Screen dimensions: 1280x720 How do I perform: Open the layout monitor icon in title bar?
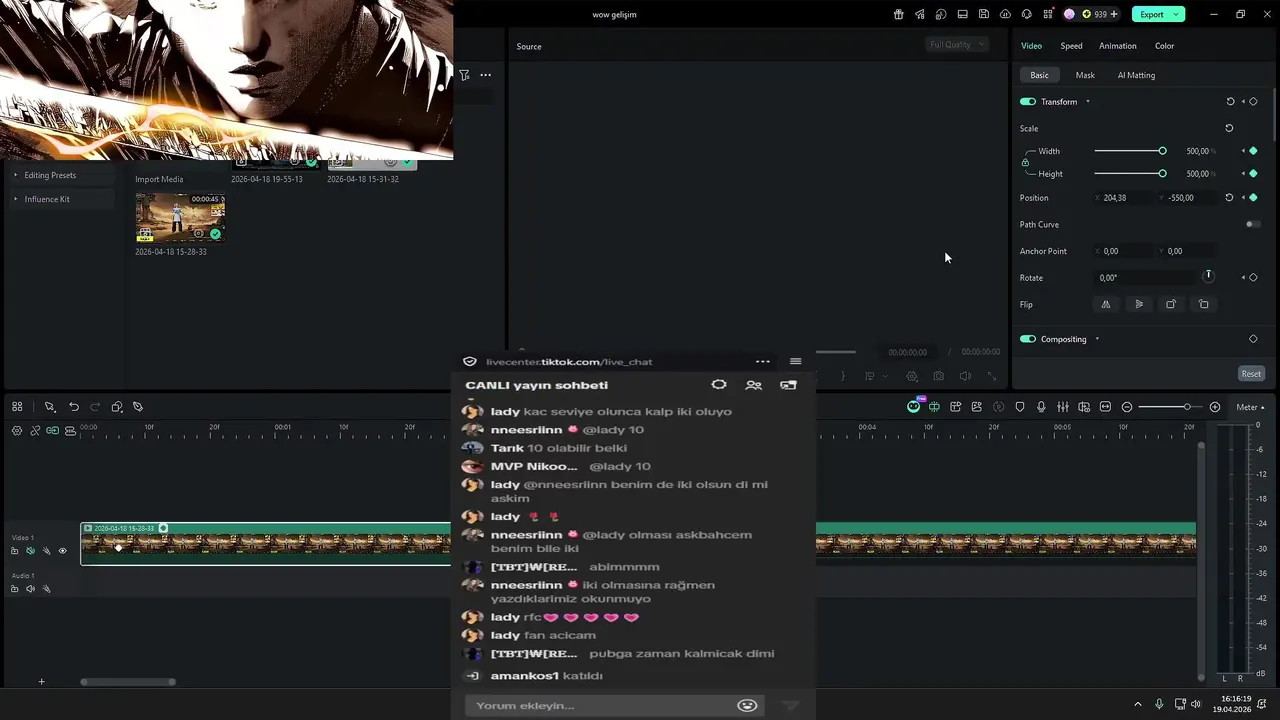tap(962, 14)
